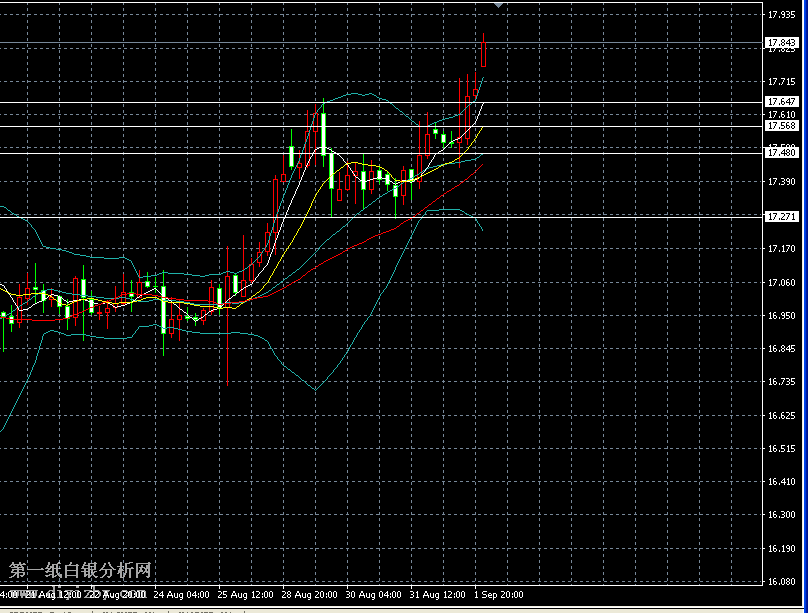This screenshot has height=613, width=808.
Task: Select the 28 Aug 20:00 time label
Action: tap(308, 594)
